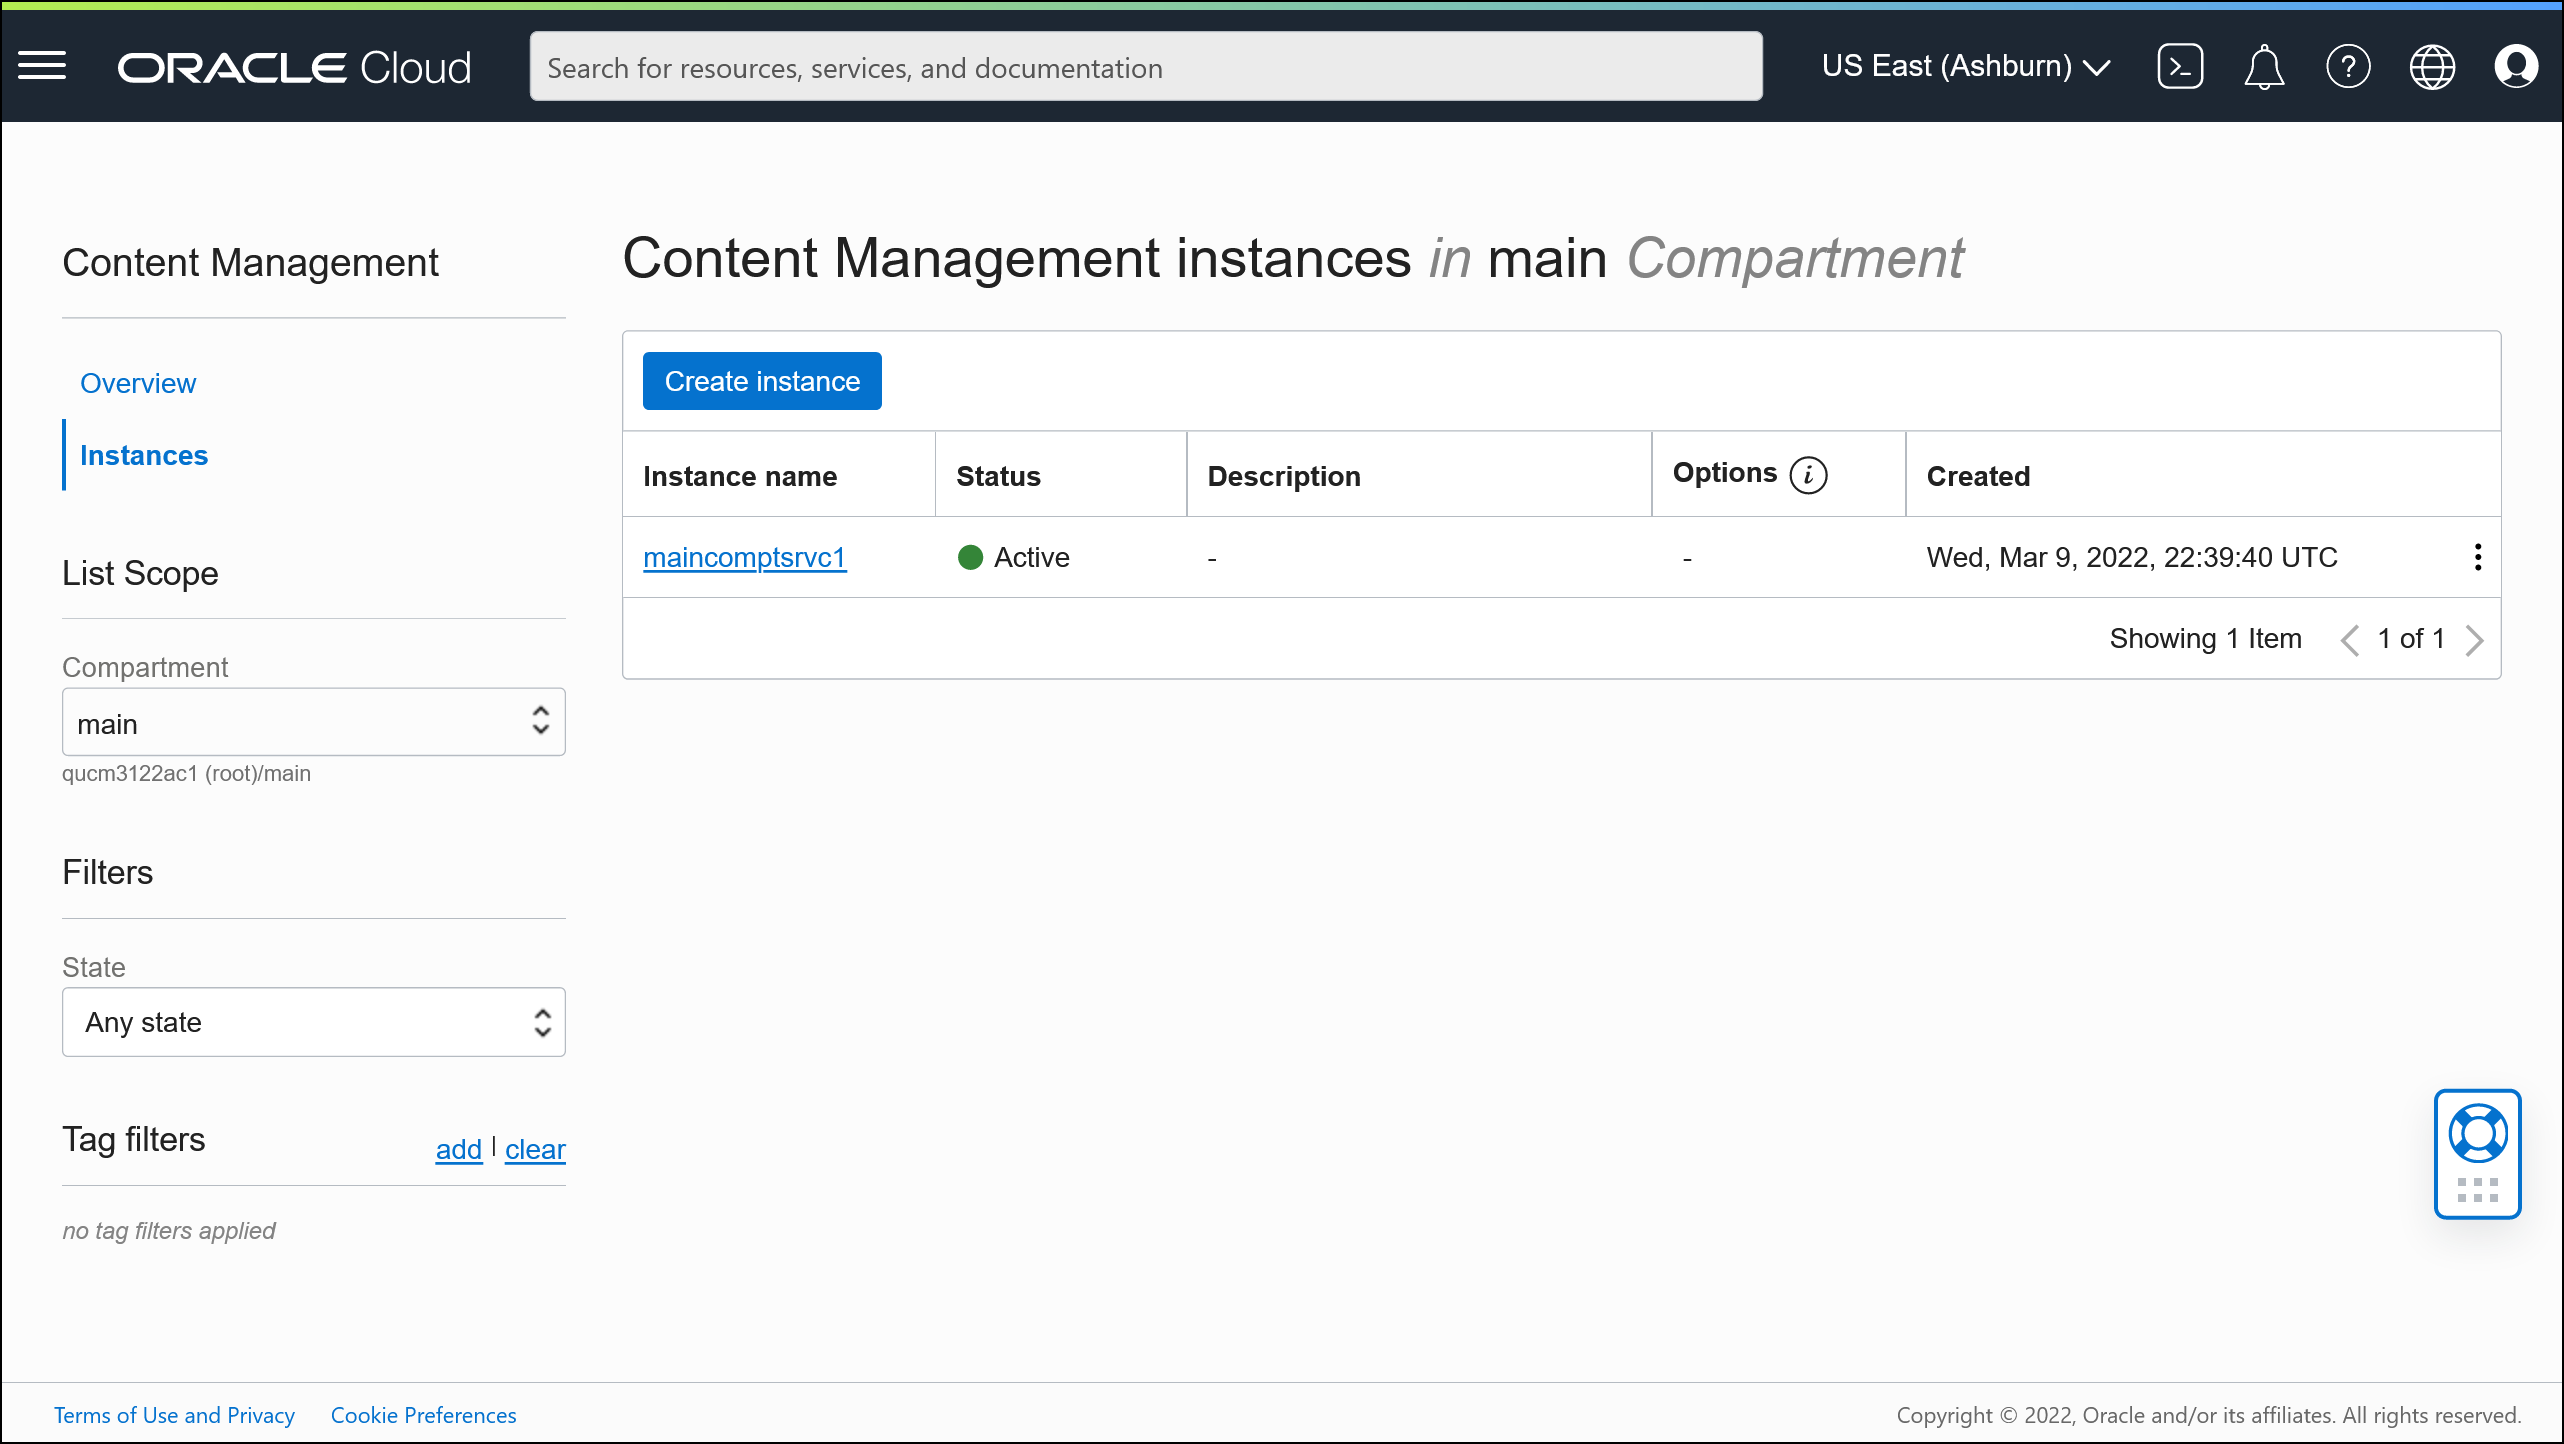Open the notifications bell
Image resolution: width=2564 pixels, height=1444 pixels.
click(2264, 65)
